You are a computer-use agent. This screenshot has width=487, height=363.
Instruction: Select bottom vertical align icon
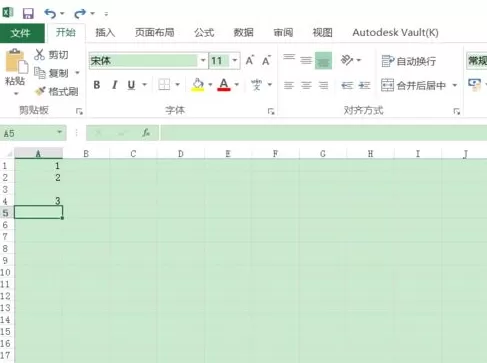click(323, 60)
